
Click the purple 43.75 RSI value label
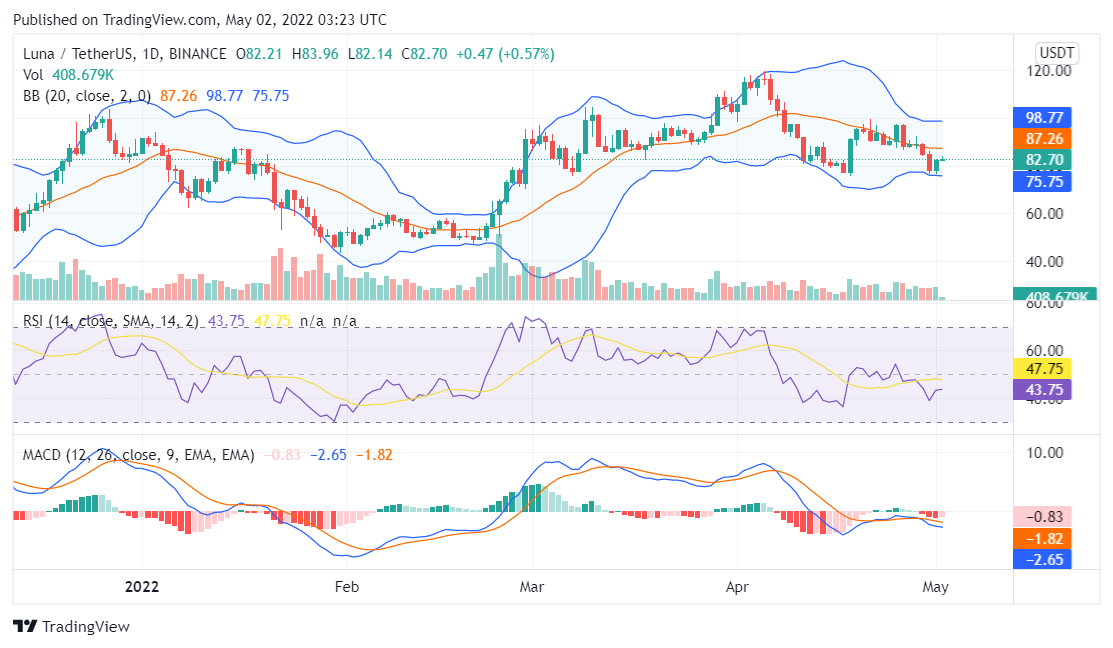(x=1043, y=390)
